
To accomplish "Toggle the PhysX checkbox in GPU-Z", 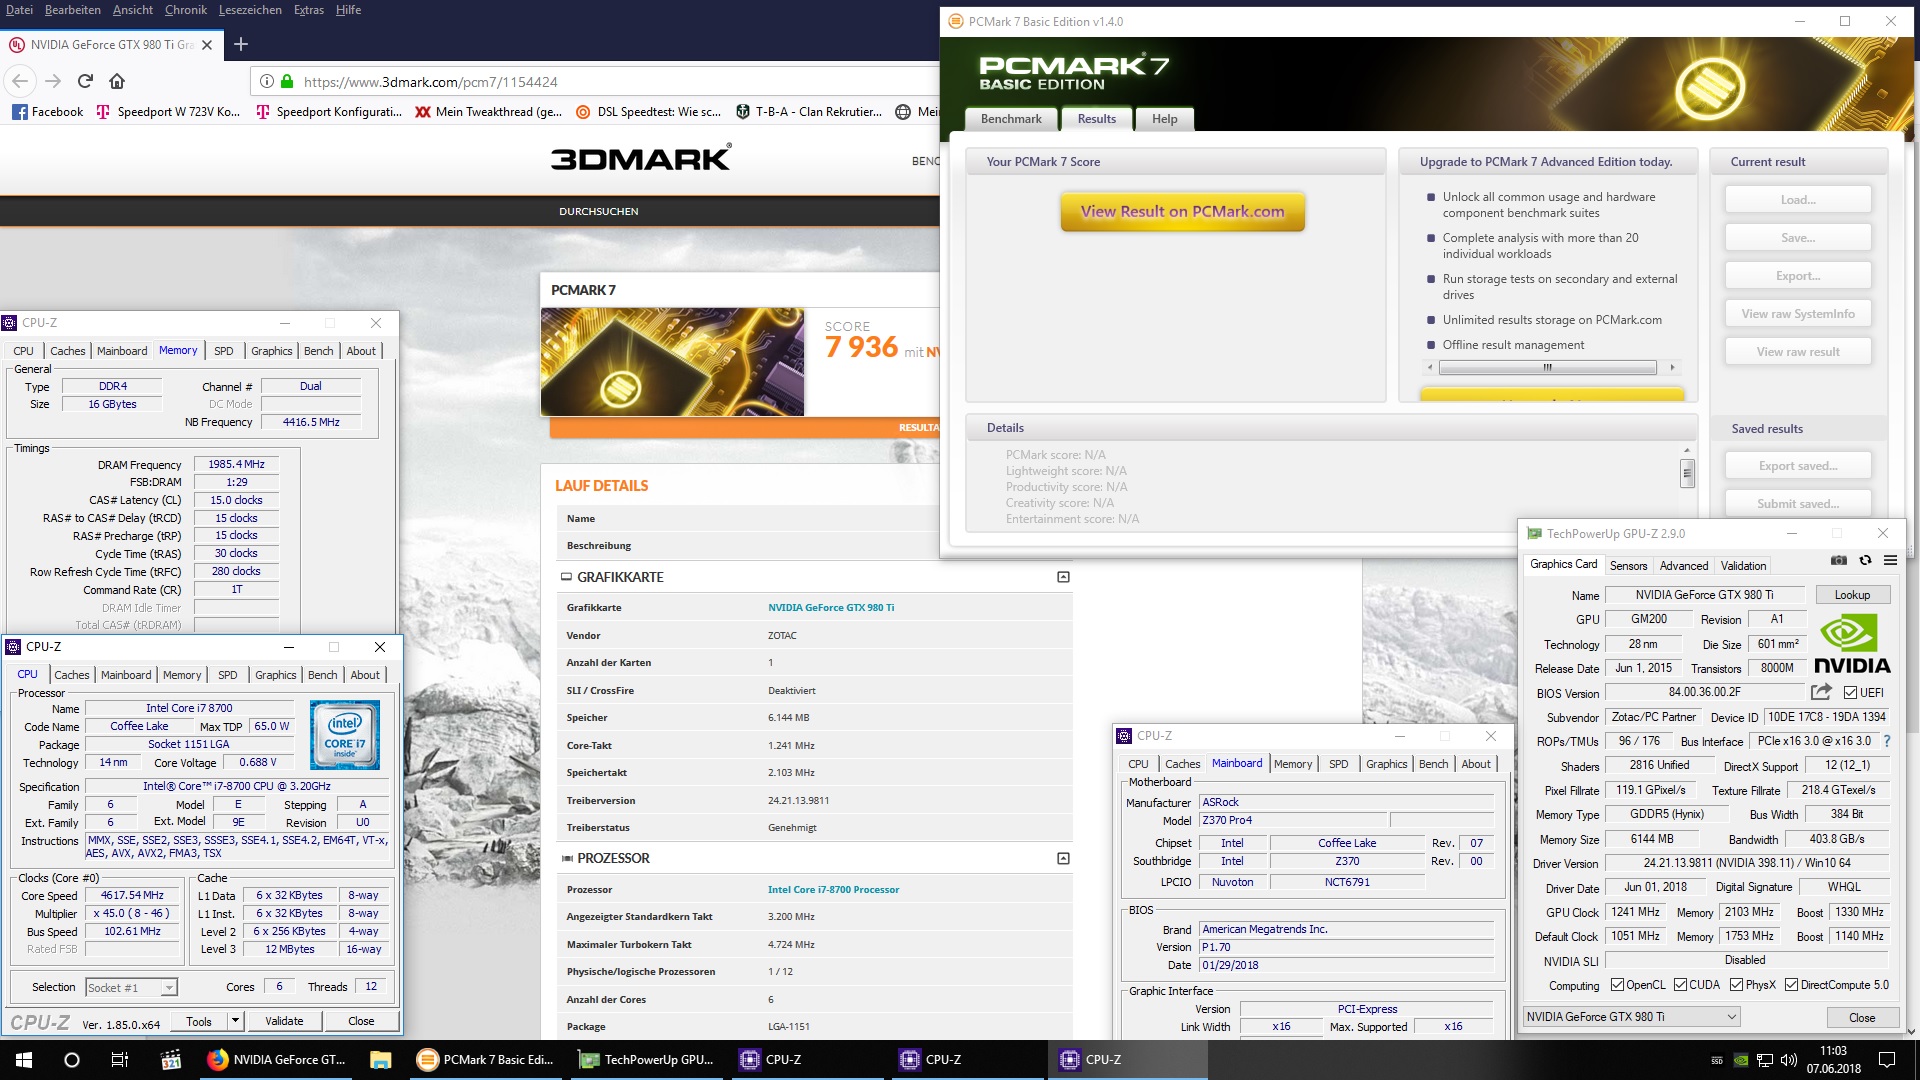I will (x=1737, y=985).
